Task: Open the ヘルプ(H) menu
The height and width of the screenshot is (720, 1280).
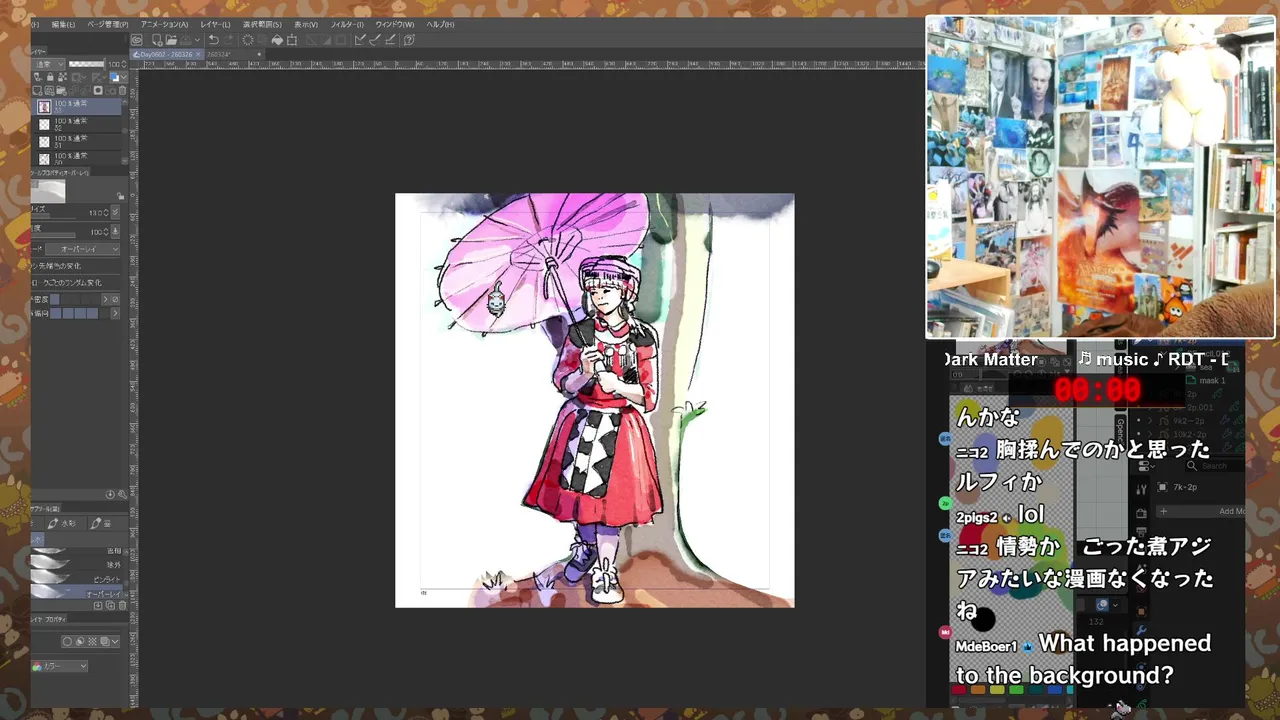Action: point(440,24)
